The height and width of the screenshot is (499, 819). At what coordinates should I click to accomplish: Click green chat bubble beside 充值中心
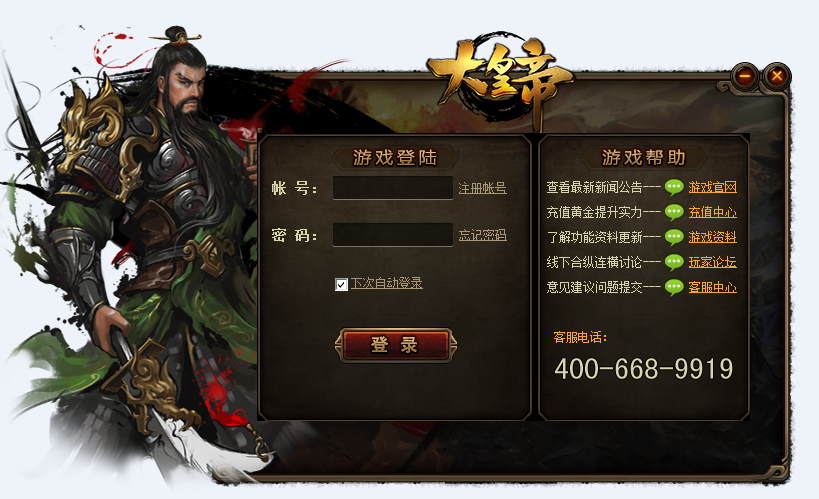click(x=674, y=212)
